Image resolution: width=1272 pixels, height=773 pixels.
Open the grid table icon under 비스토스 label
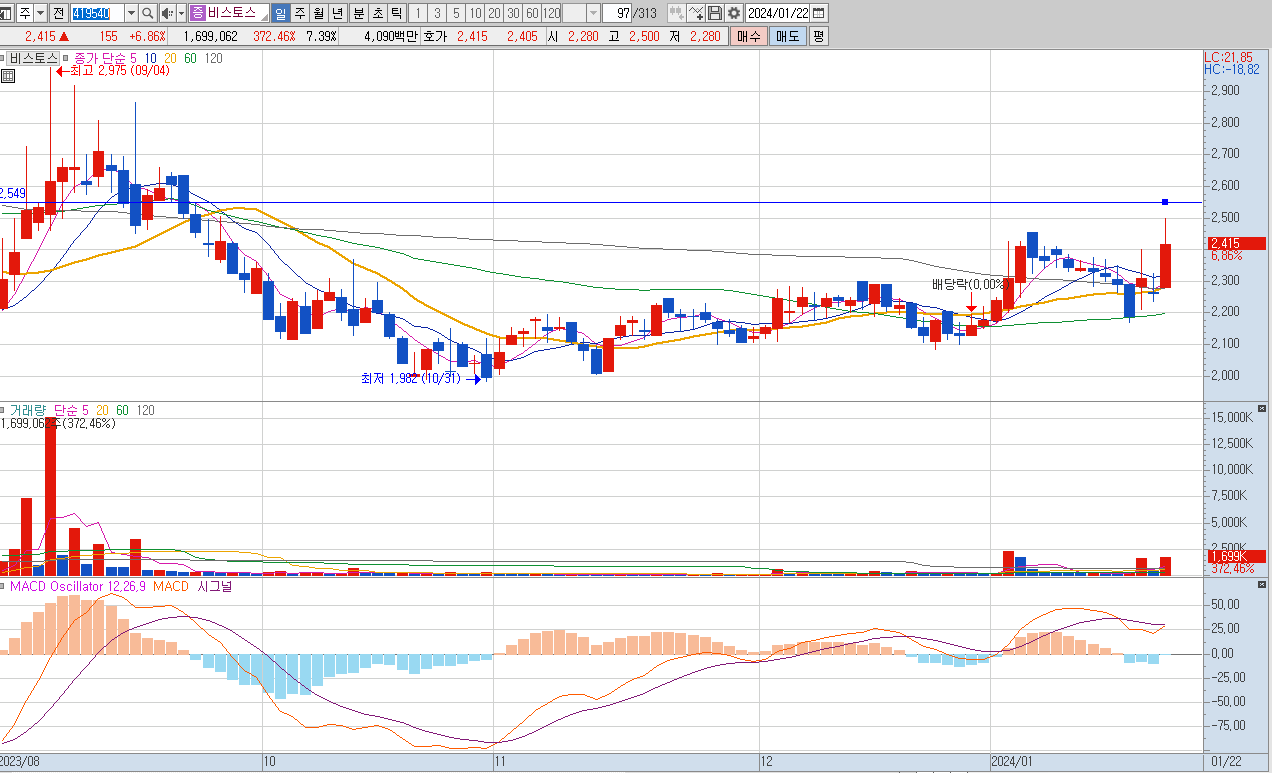point(7,75)
